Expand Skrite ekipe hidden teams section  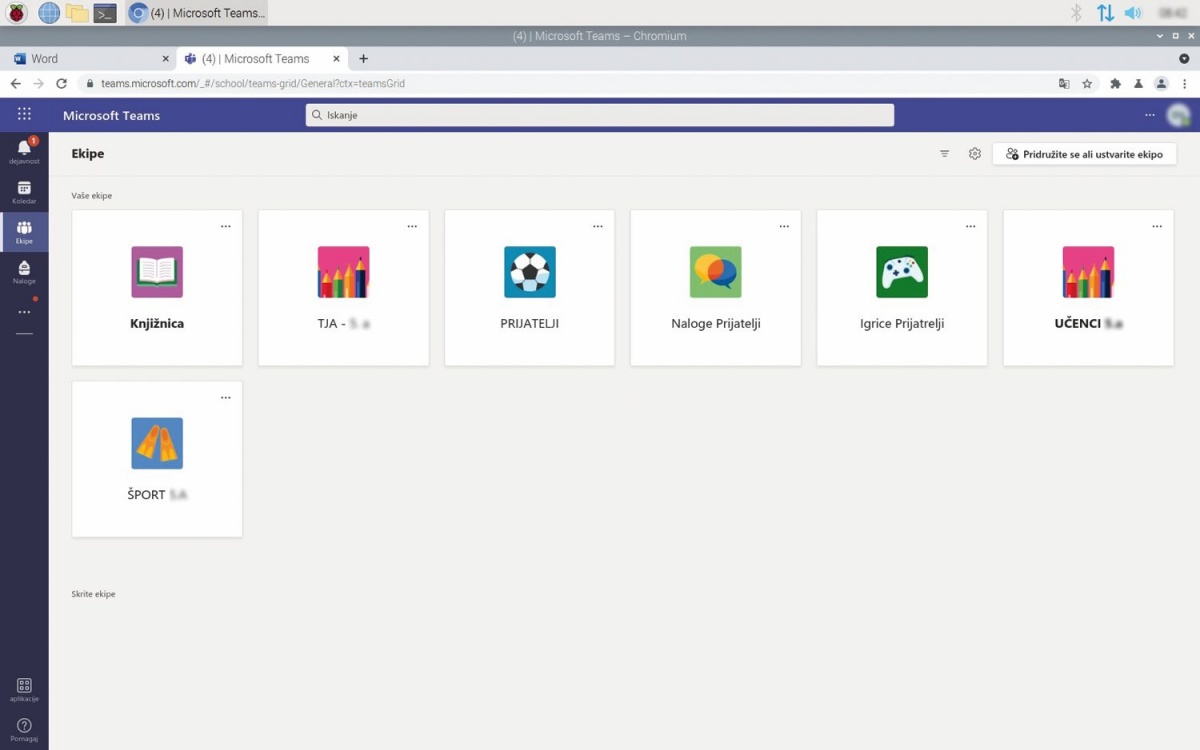(x=93, y=594)
